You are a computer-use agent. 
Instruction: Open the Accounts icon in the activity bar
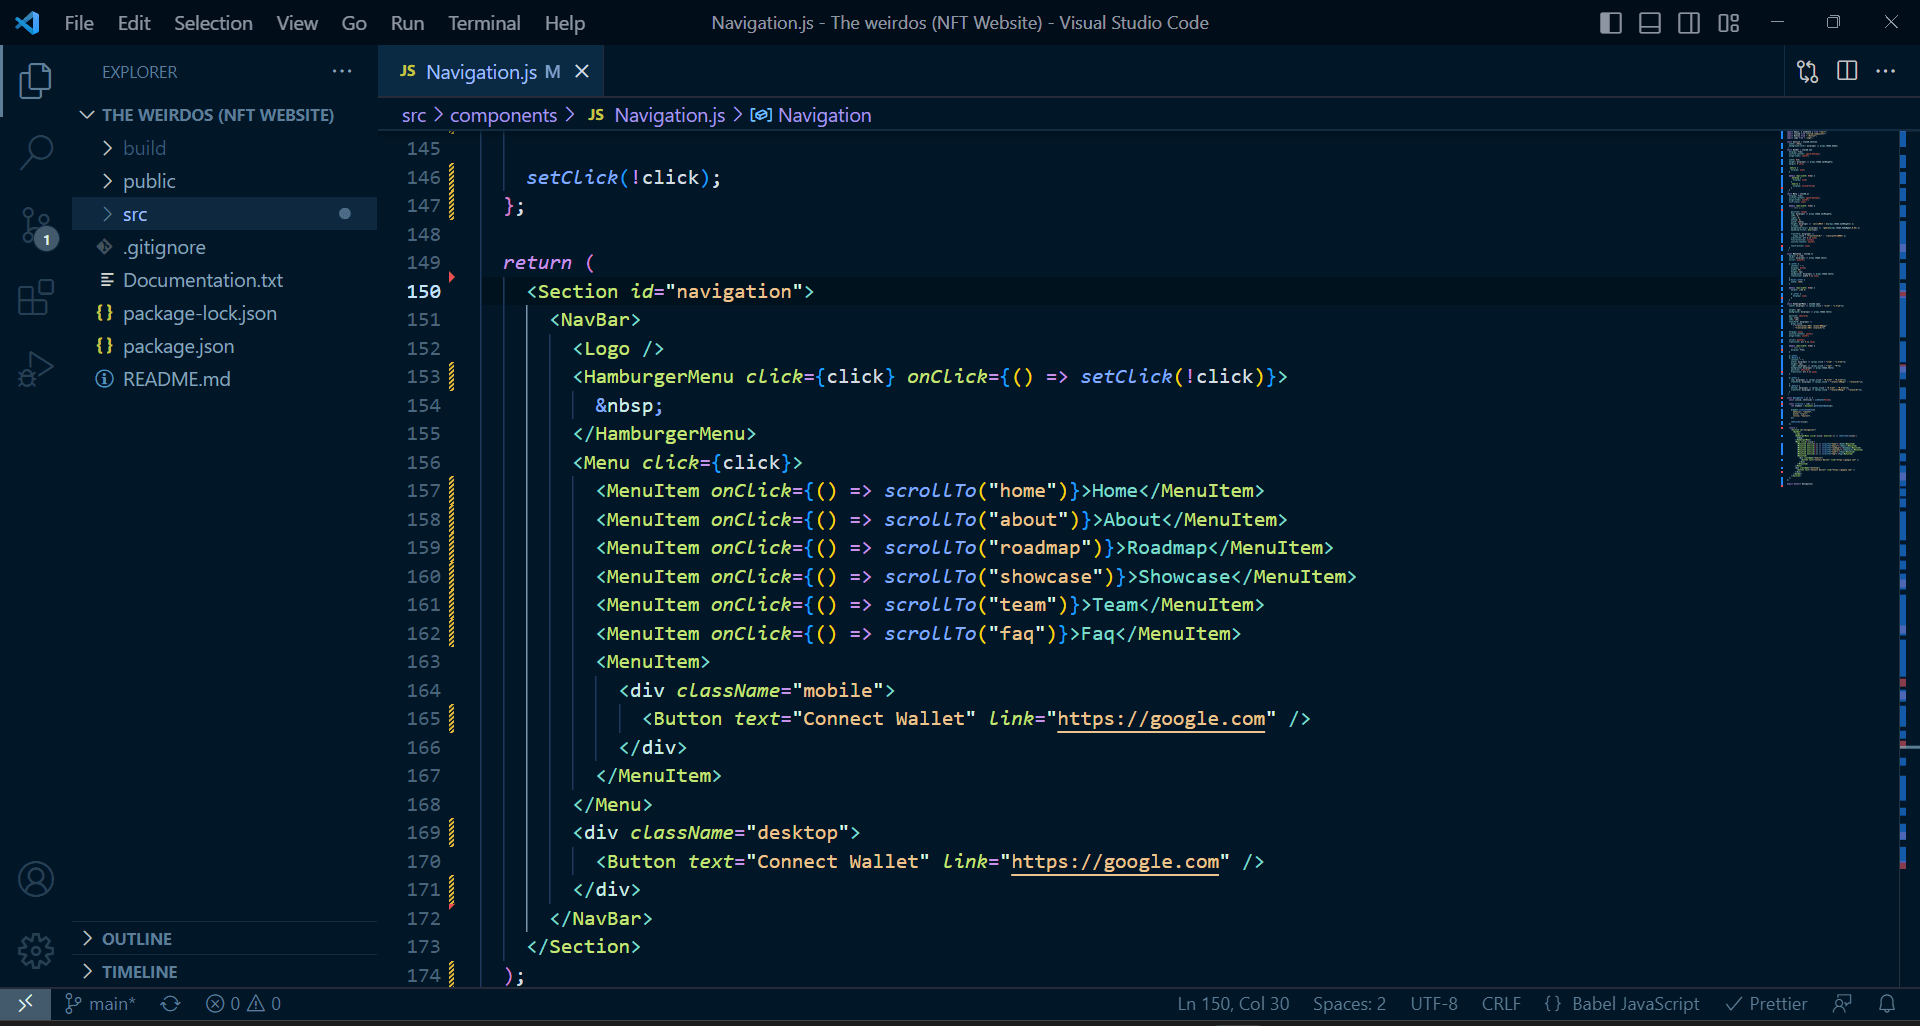36,879
